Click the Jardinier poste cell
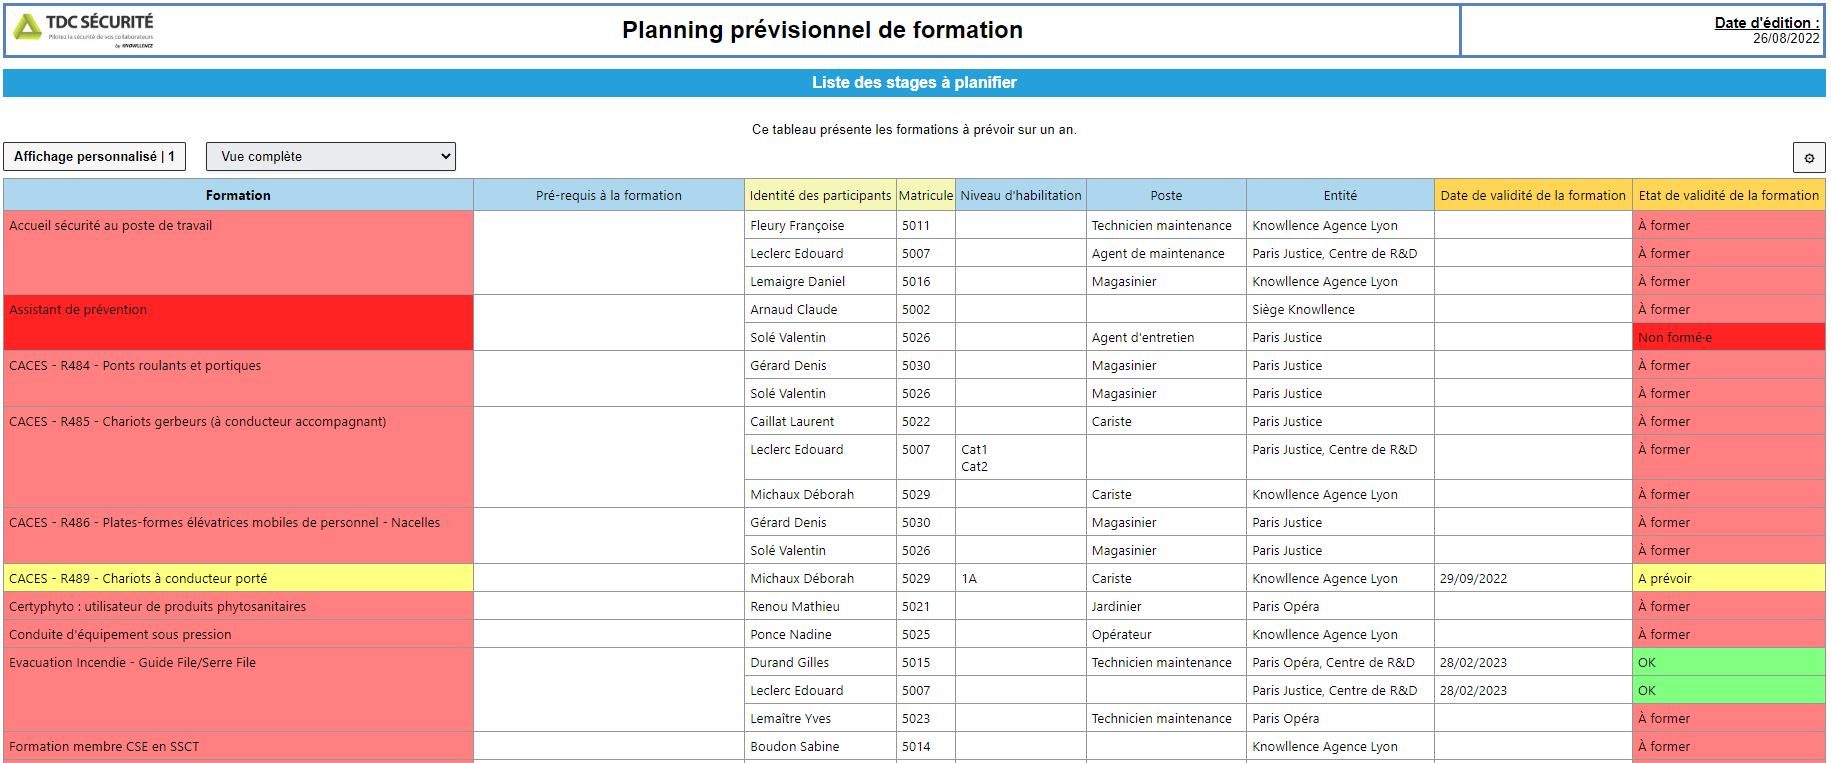The width and height of the screenshot is (1831, 763). coord(1166,606)
